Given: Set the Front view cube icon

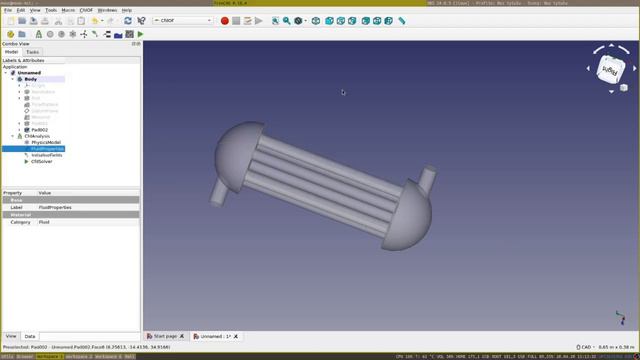Looking at the screenshot, I should [329, 21].
